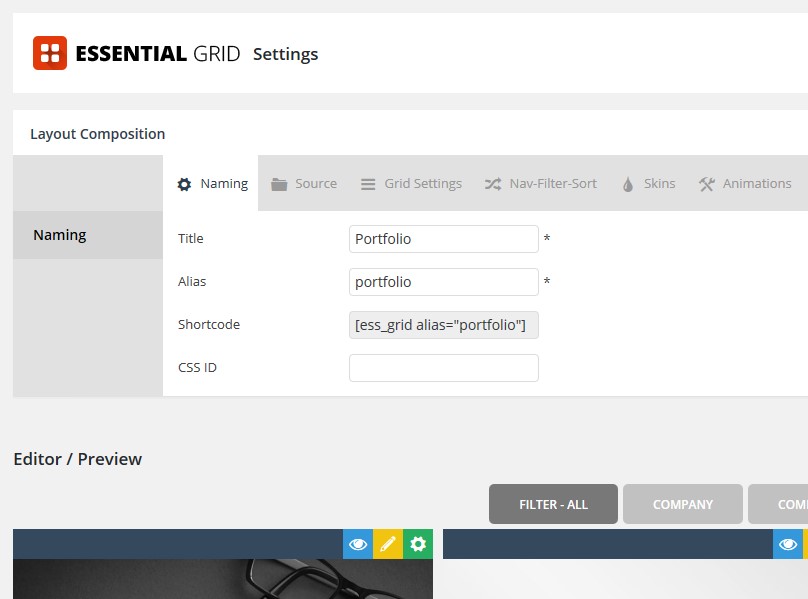Open the Grid Settings tab

(411, 184)
